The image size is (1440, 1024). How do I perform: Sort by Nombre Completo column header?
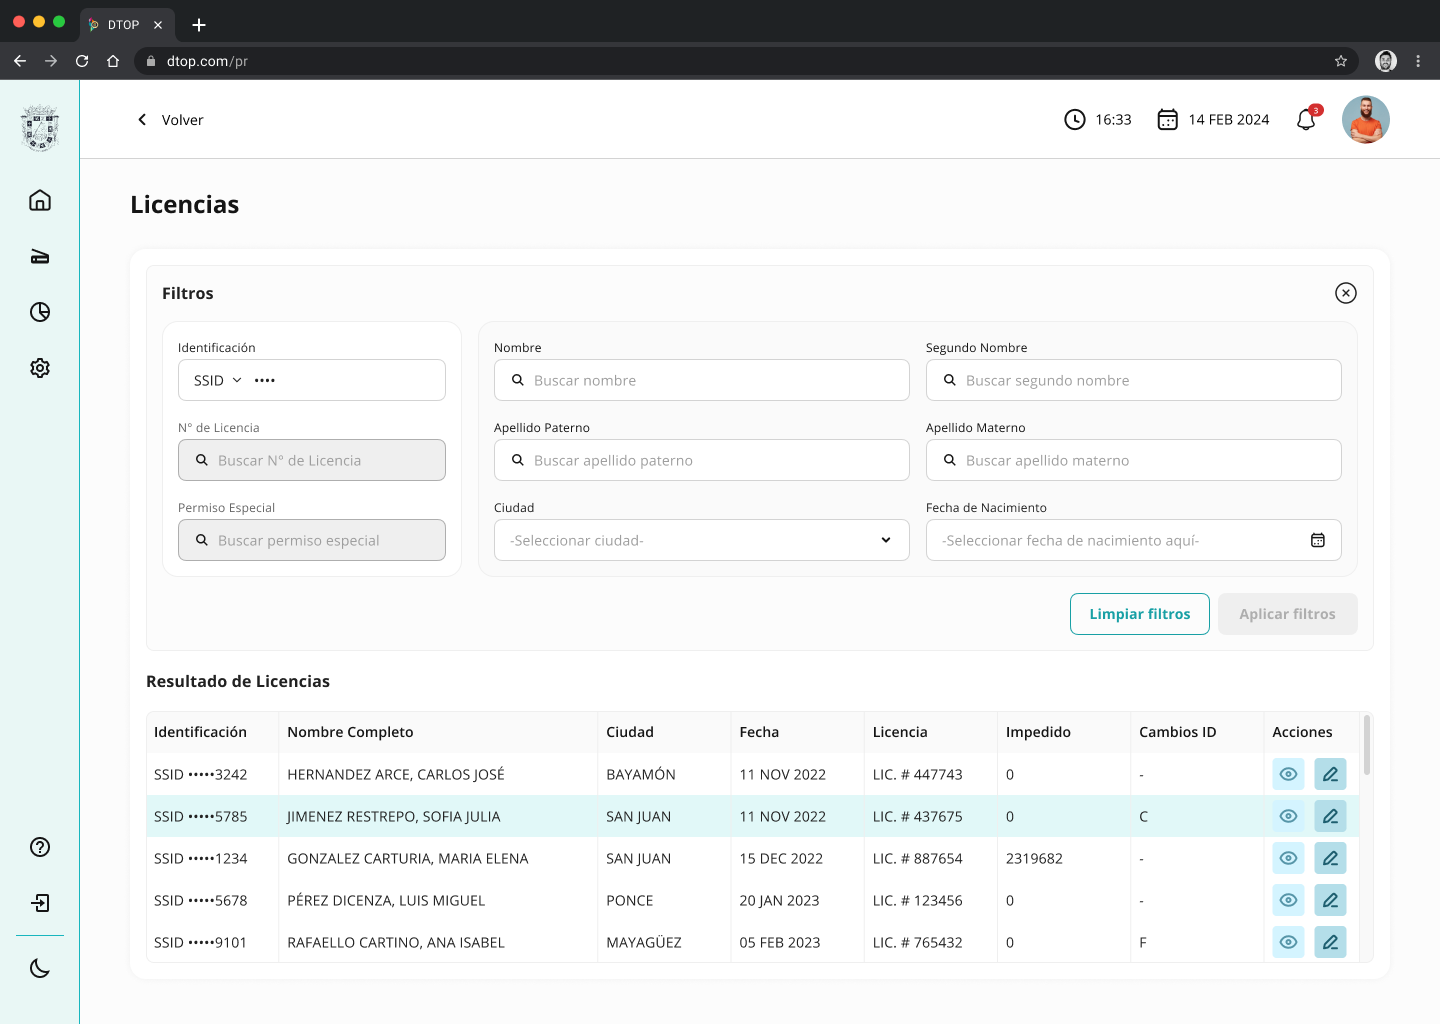click(x=350, y=732)
